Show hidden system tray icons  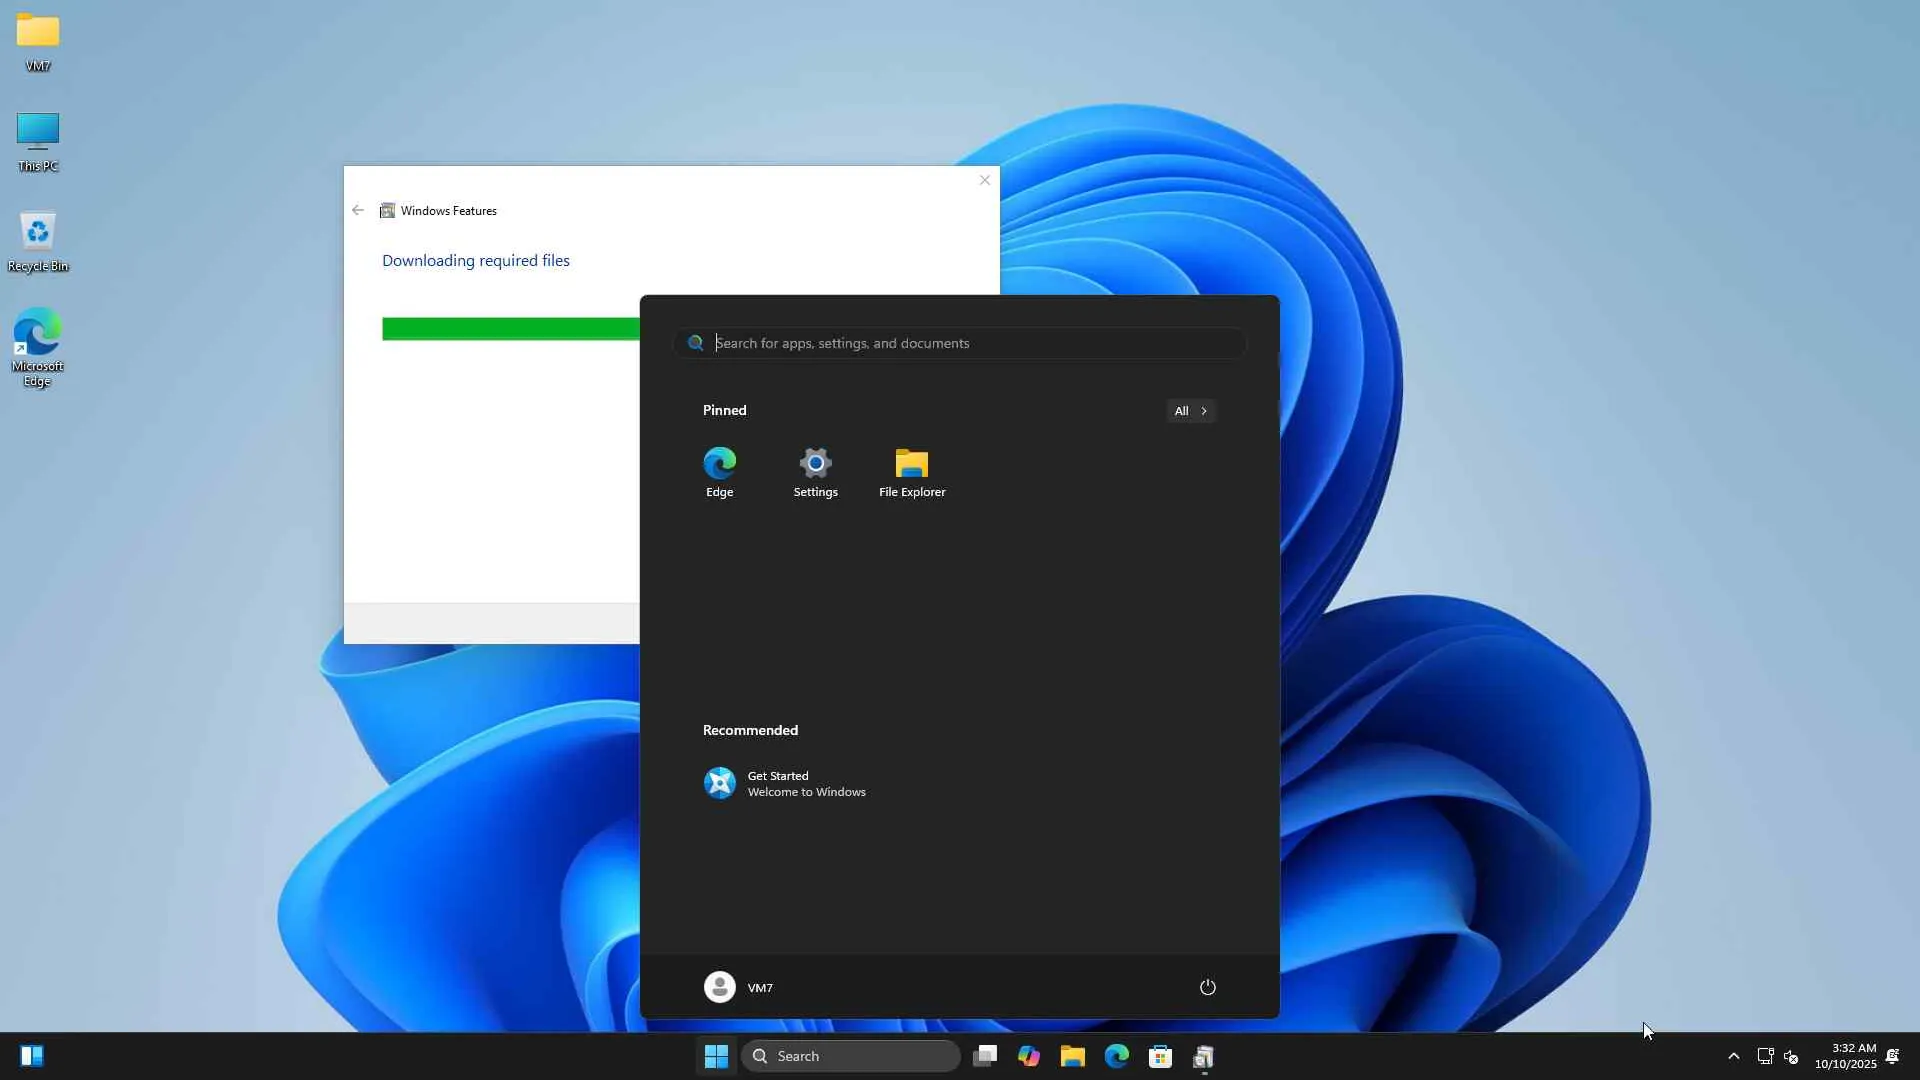point(1733,1056)
